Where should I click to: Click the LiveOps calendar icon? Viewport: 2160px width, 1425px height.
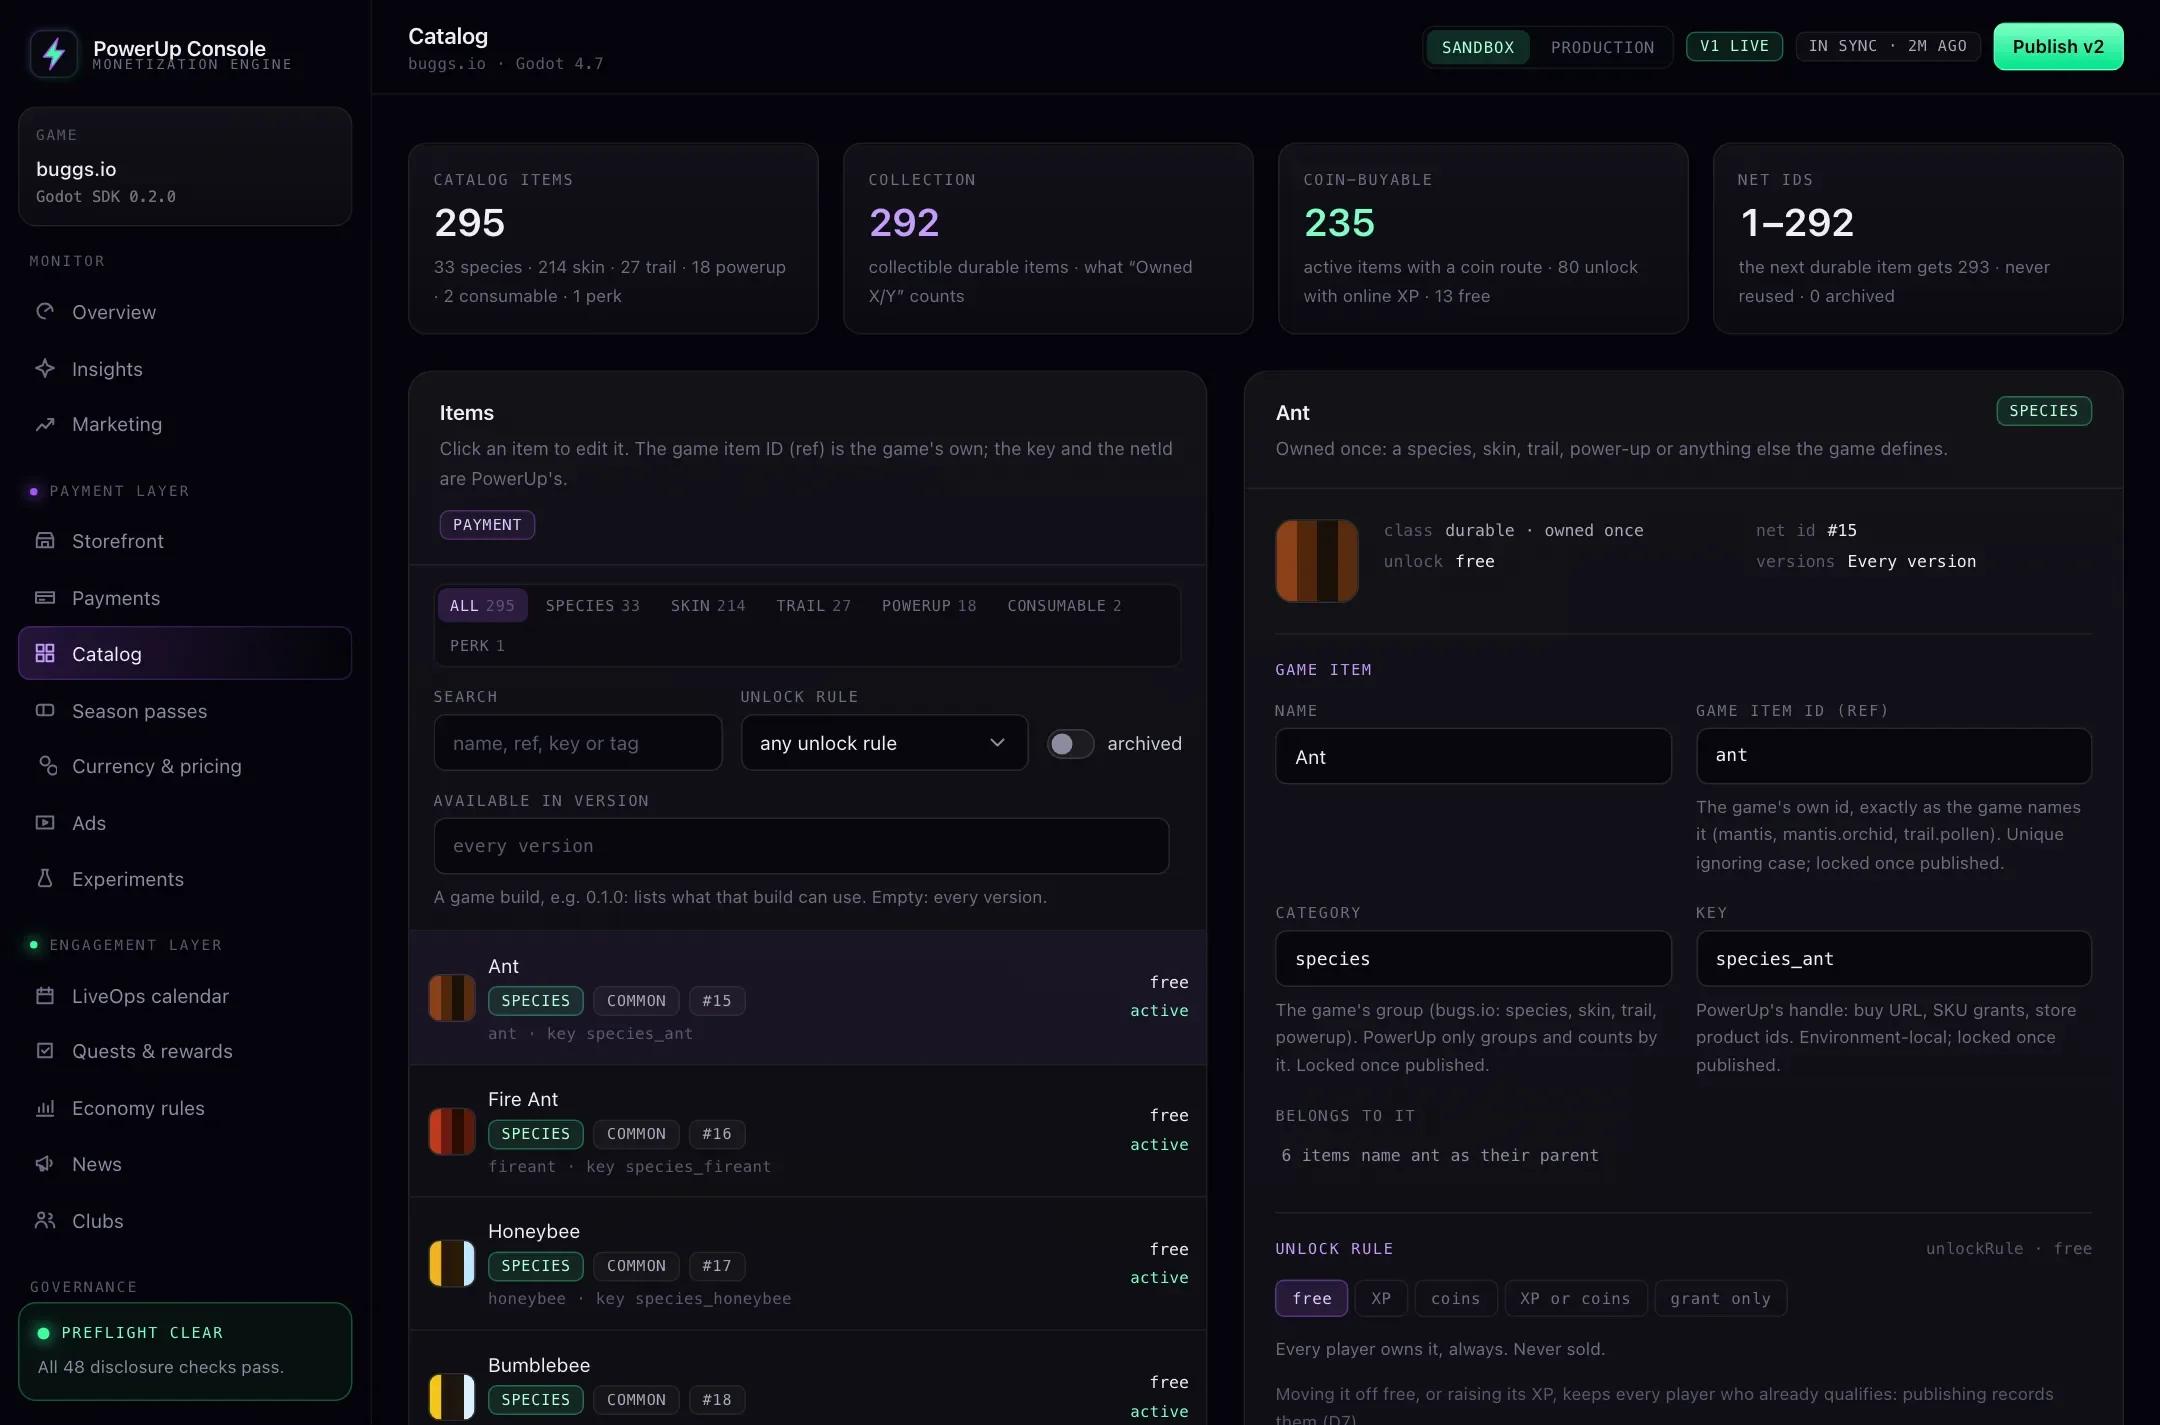click(x=45, y=996)
